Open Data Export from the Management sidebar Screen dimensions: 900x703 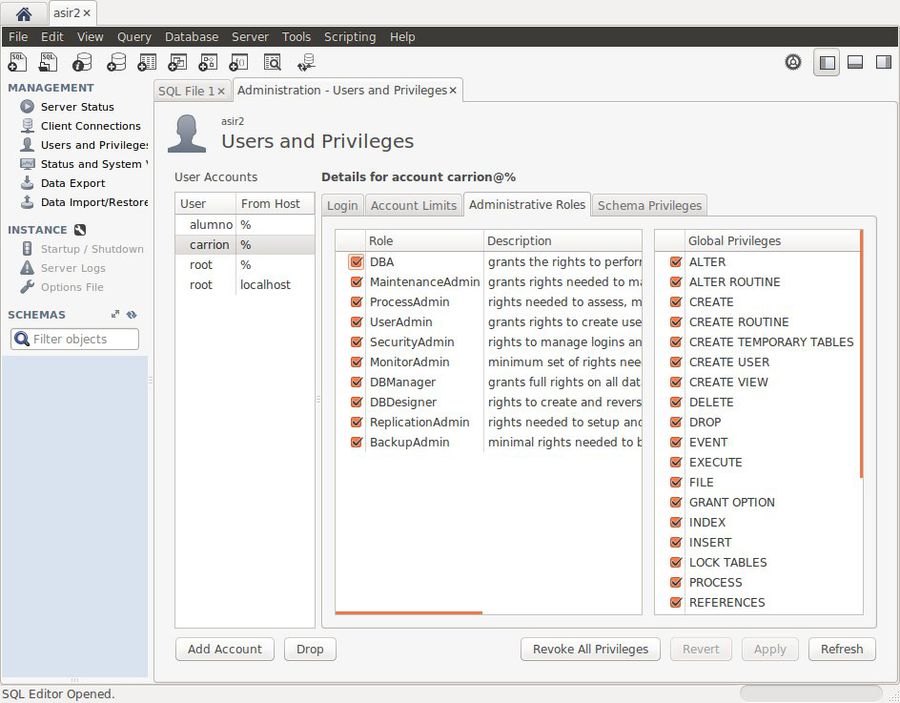pos(74,183)
